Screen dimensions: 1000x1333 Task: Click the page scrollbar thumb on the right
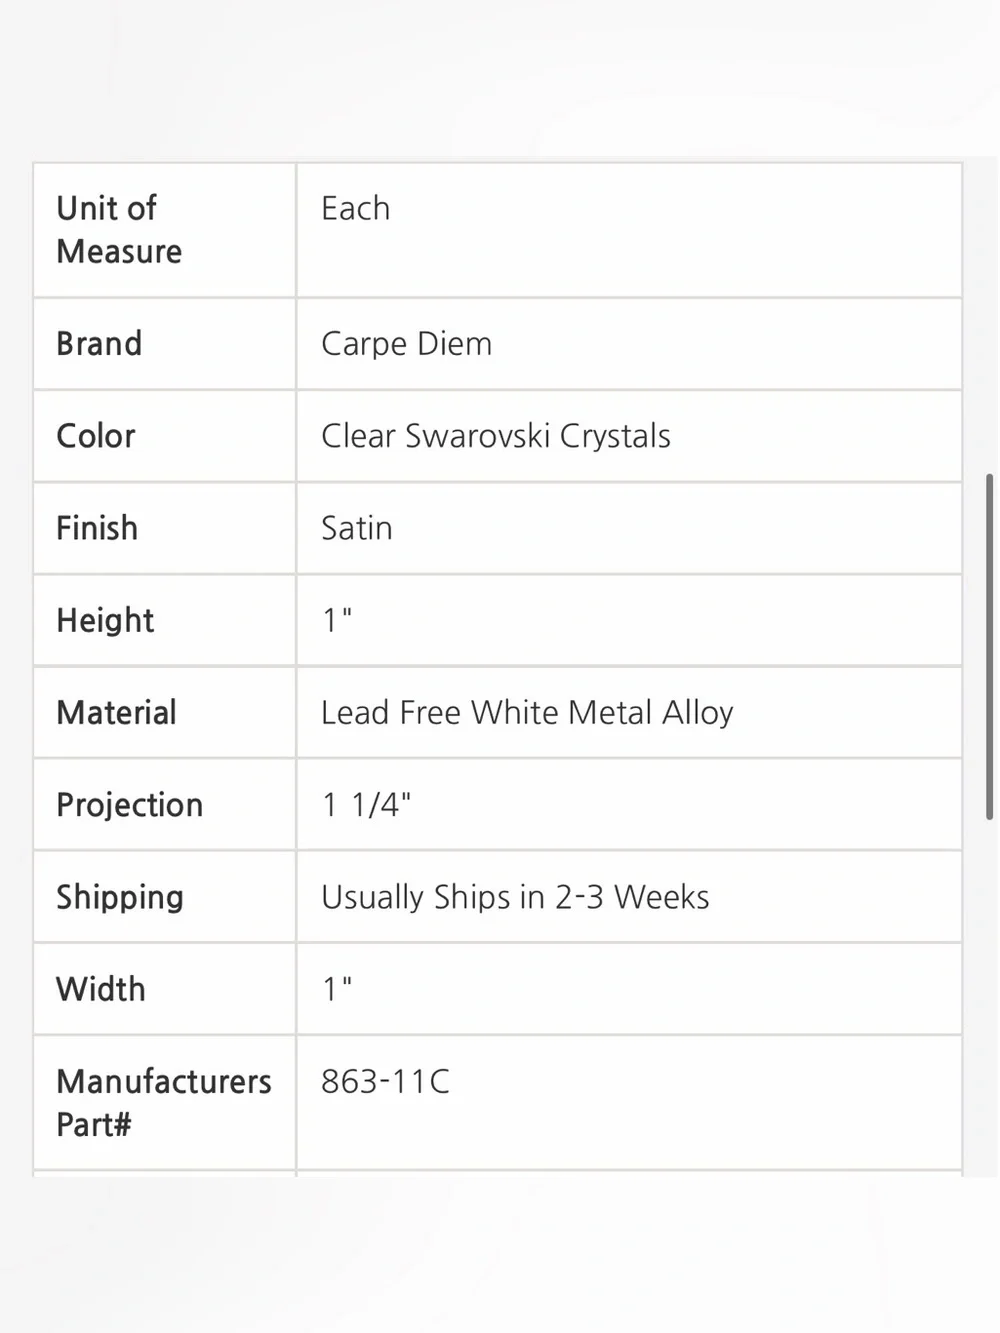click(990, 647)
